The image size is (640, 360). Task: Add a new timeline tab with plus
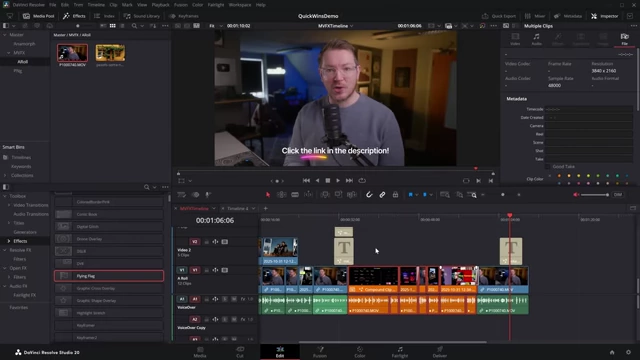click(265, 209)
